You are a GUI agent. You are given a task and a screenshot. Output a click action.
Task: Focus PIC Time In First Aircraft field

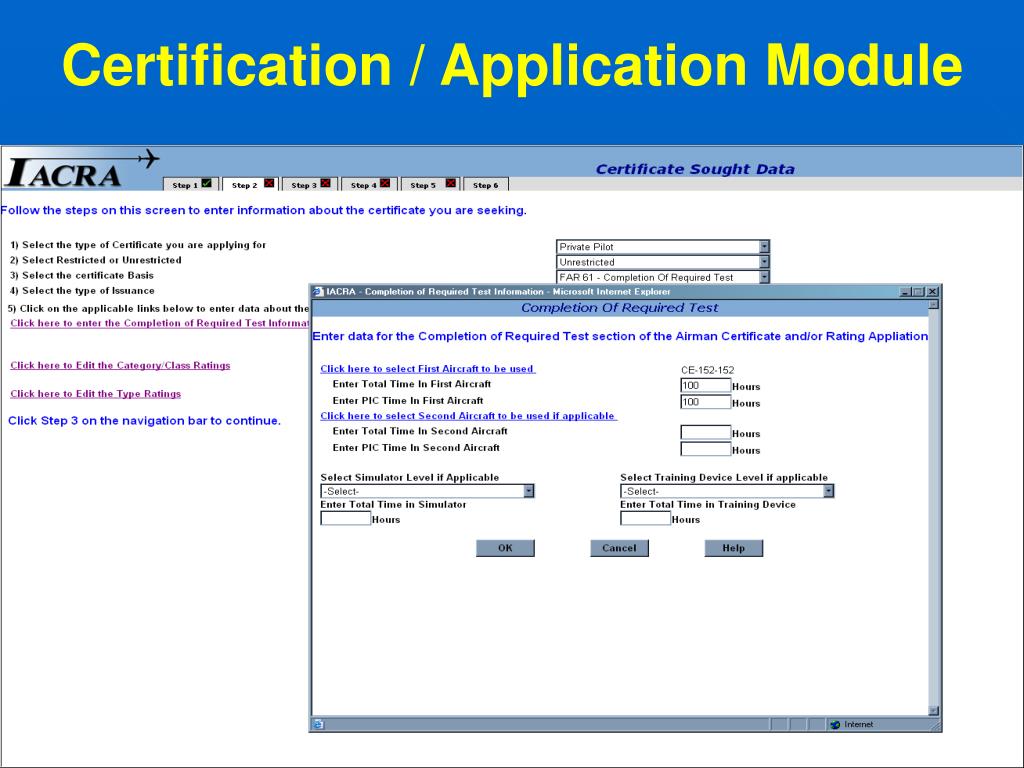pos(705,402)
